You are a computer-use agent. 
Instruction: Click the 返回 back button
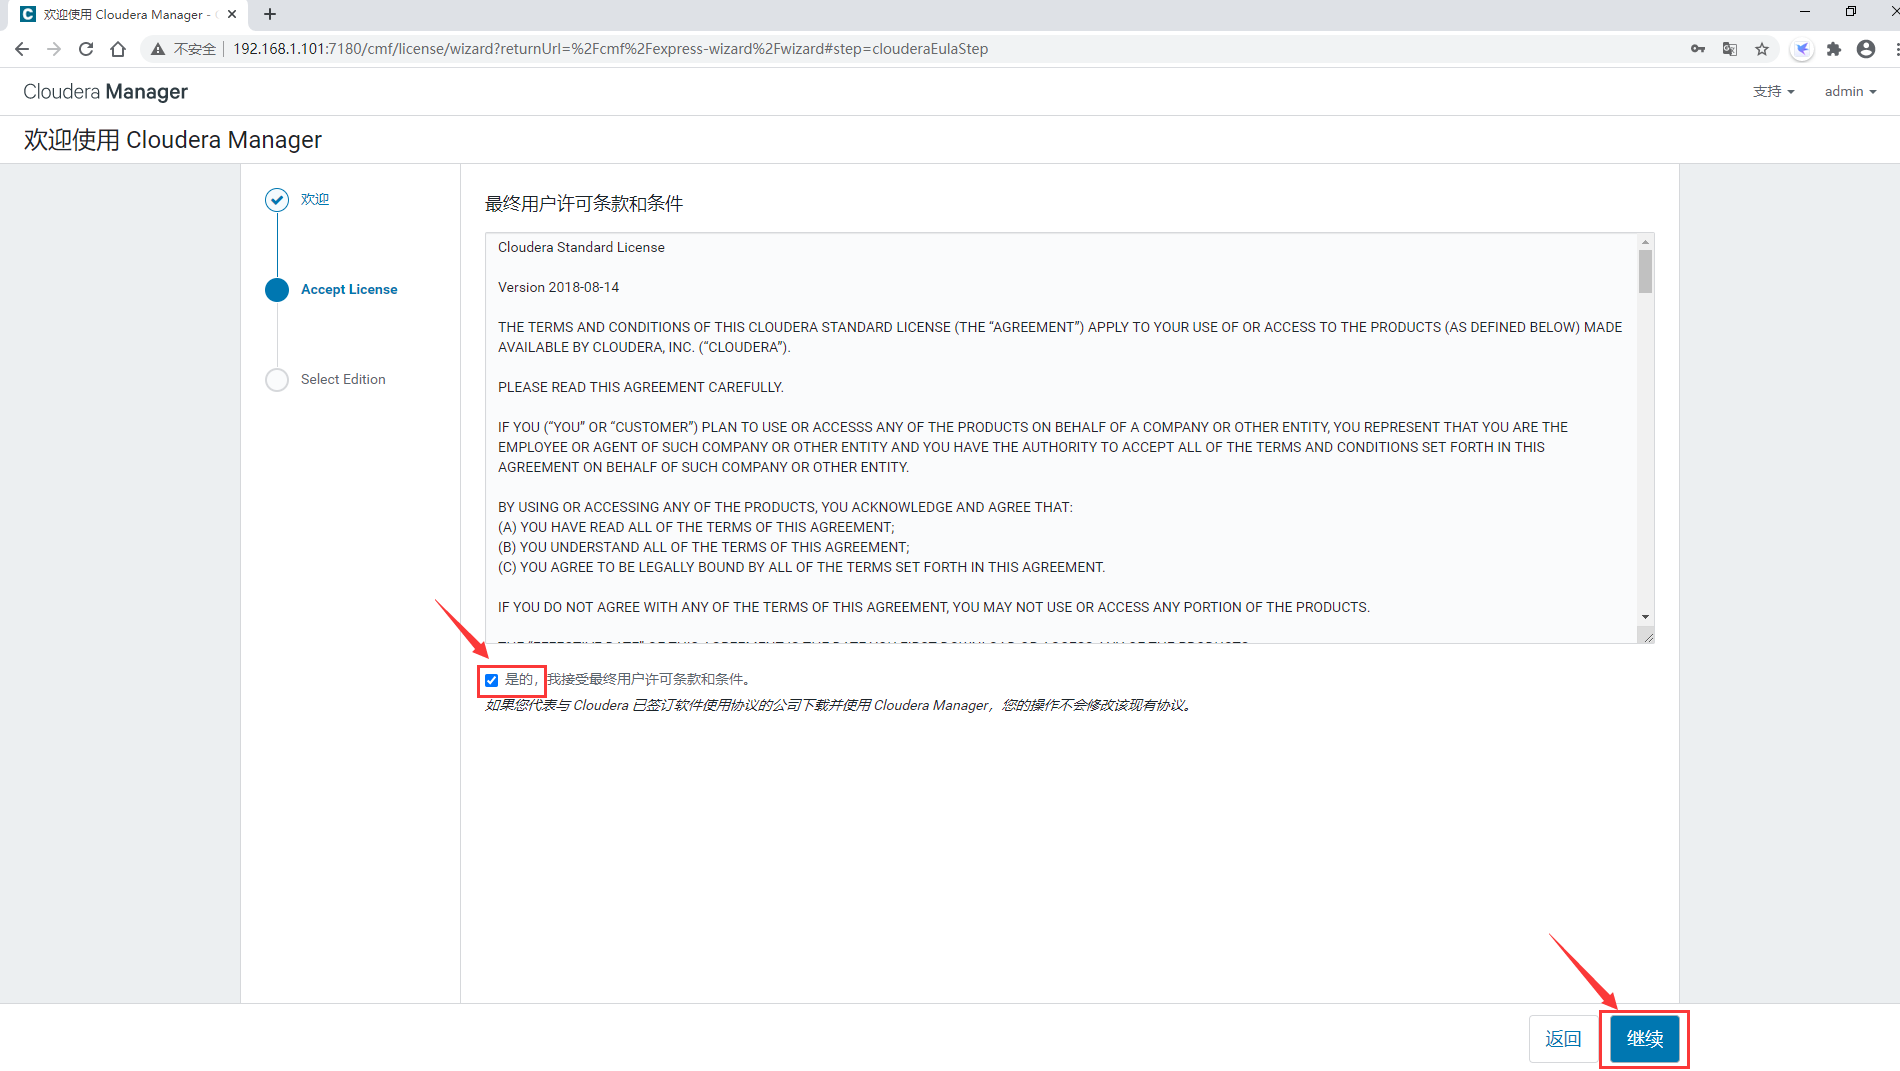[x=1563, y=1039]
